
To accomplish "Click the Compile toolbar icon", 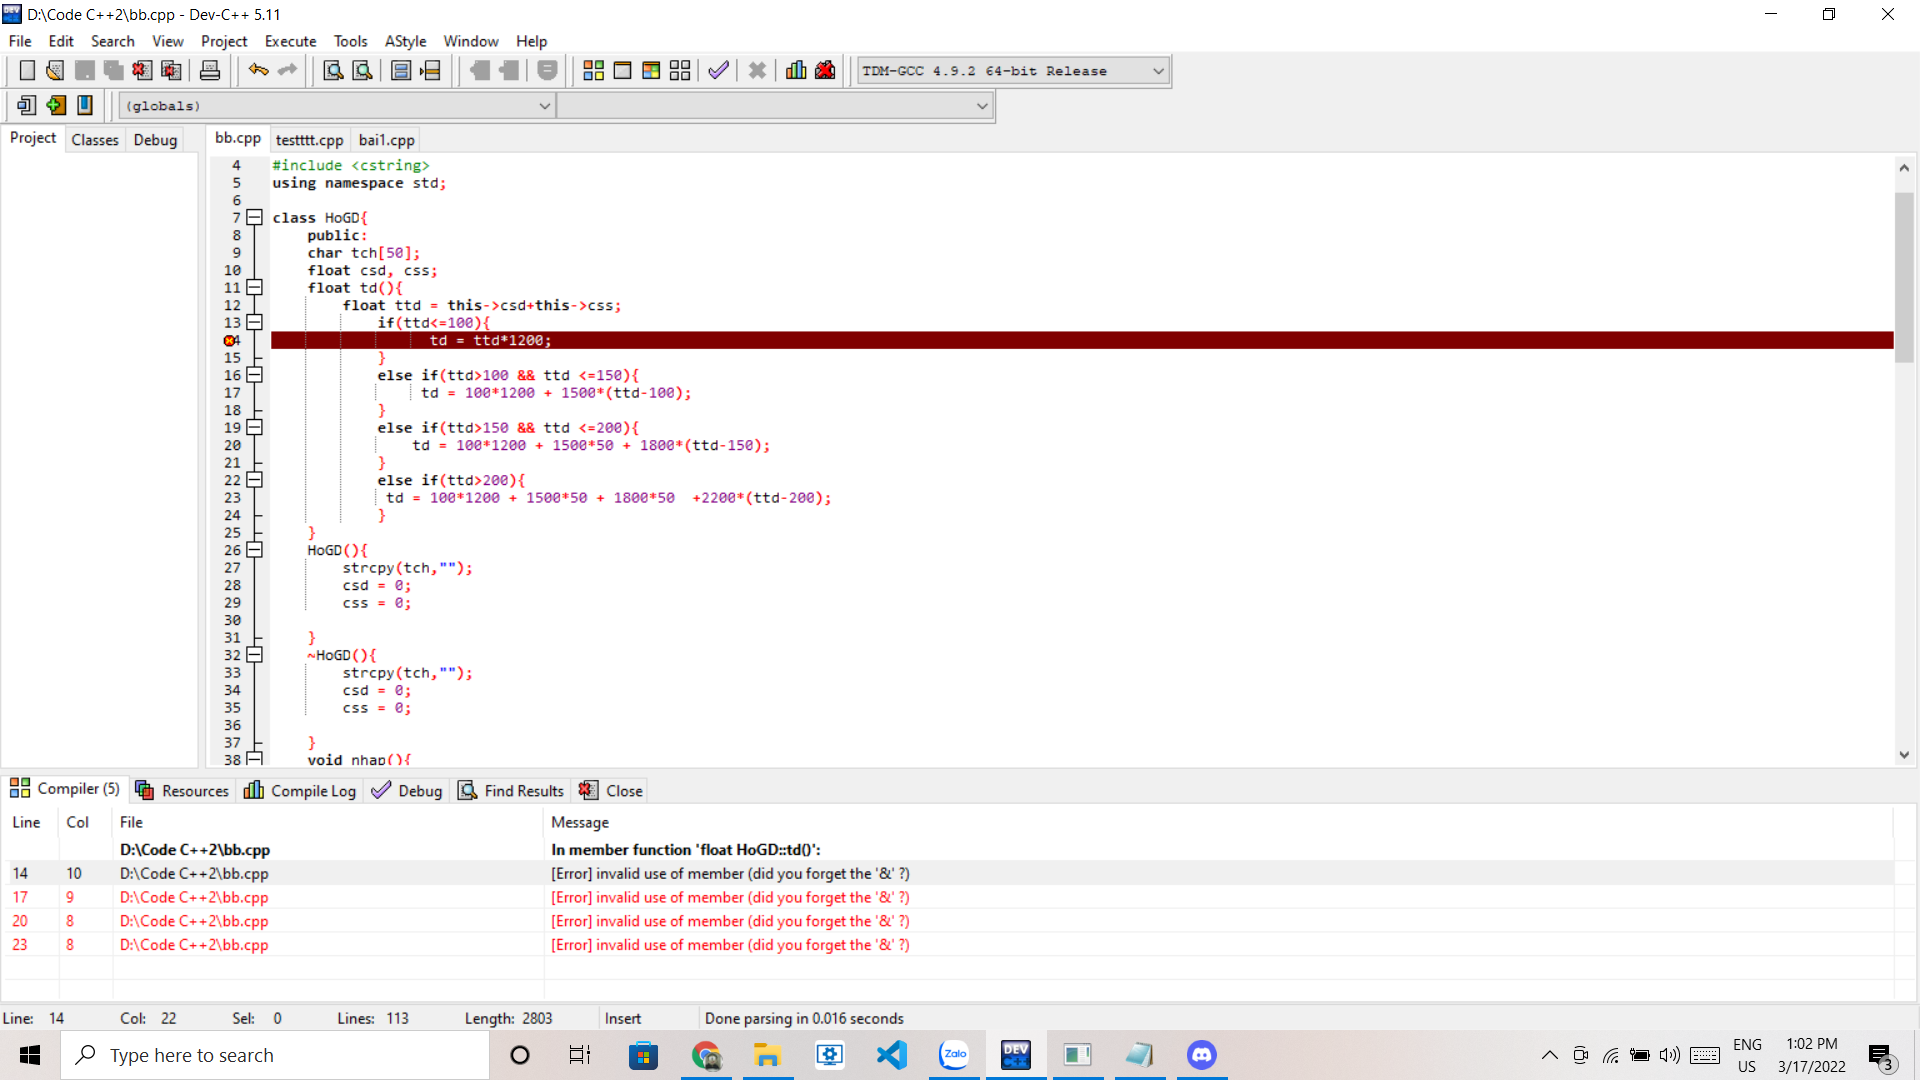I will (x=593, y=70).
